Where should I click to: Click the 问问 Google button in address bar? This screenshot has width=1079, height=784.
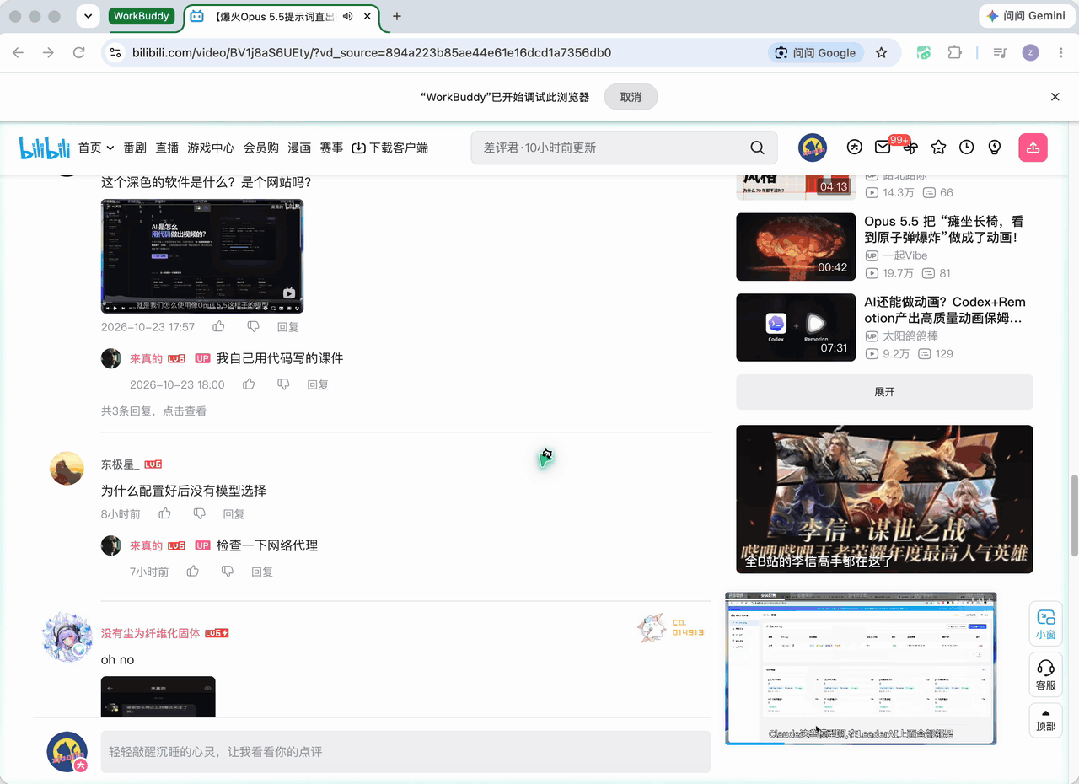point(815,52)
